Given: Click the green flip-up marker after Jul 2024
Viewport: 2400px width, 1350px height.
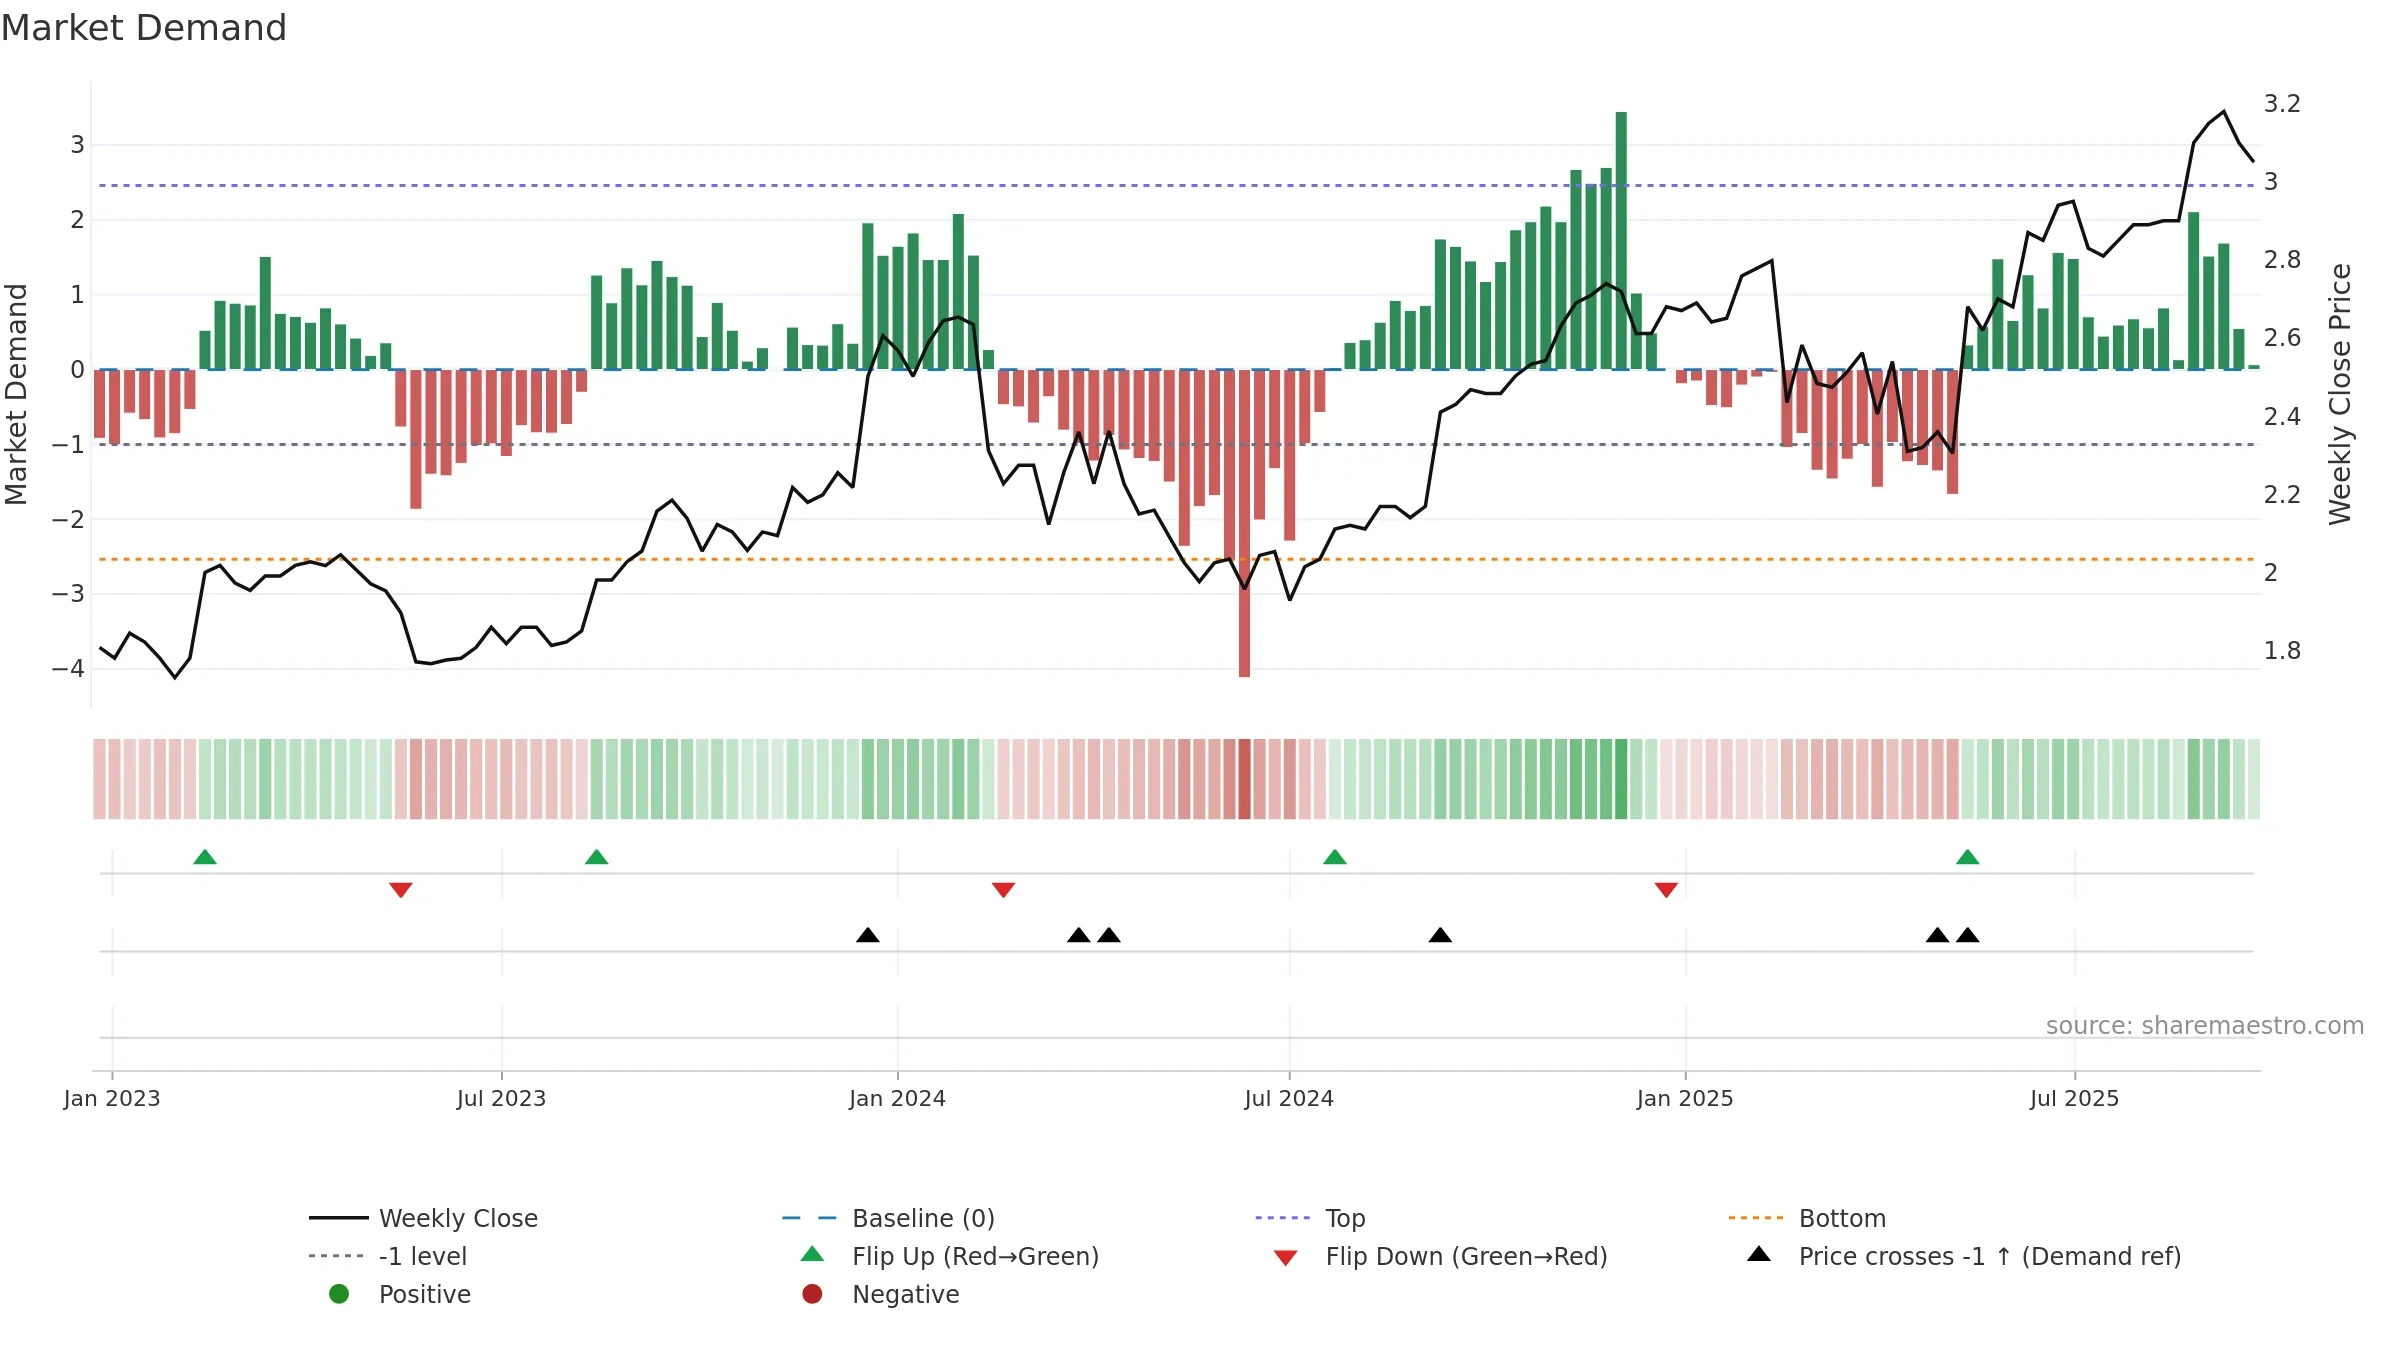Looking at the screenshot, I should click(1335, 857).
